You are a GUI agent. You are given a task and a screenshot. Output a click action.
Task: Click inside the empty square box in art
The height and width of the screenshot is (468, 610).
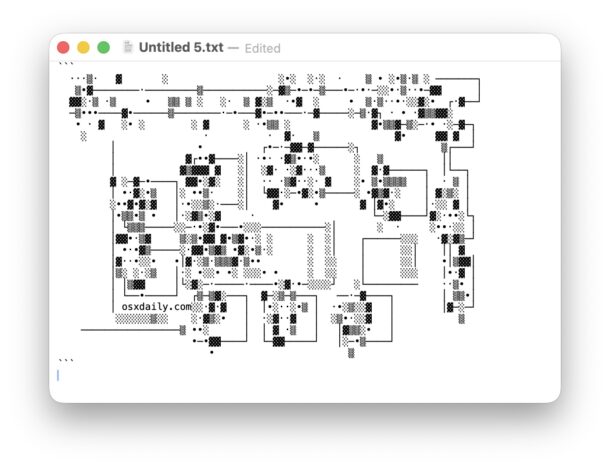click(382, 260)
